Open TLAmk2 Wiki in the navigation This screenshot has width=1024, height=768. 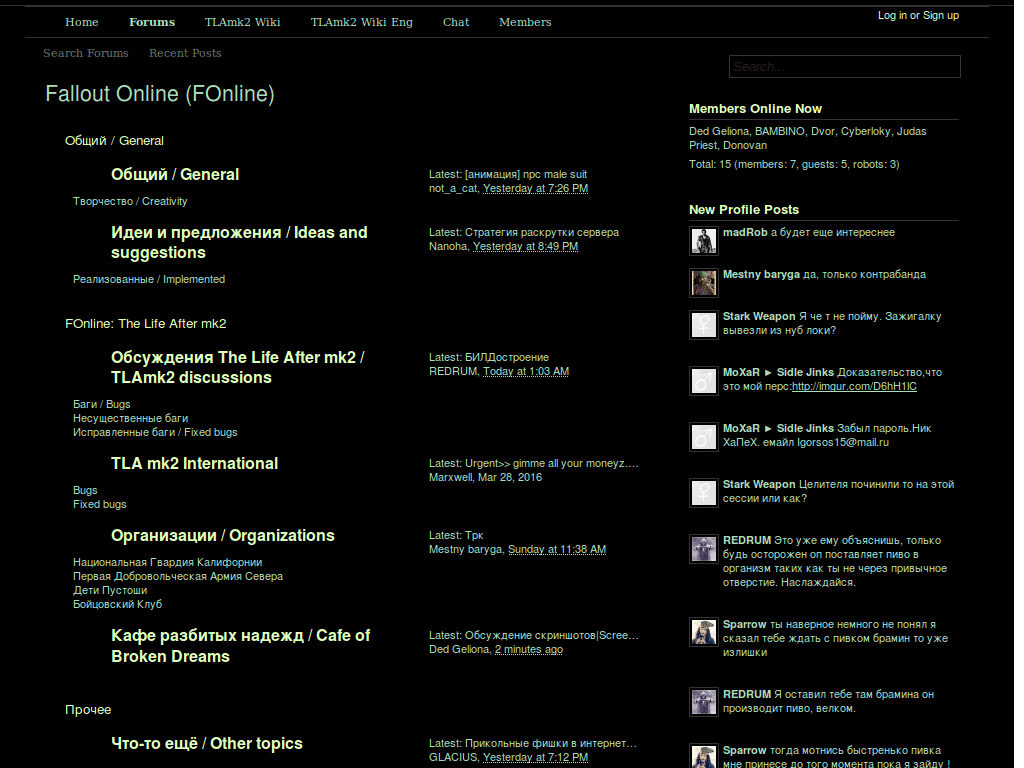[x=242, y=22]
